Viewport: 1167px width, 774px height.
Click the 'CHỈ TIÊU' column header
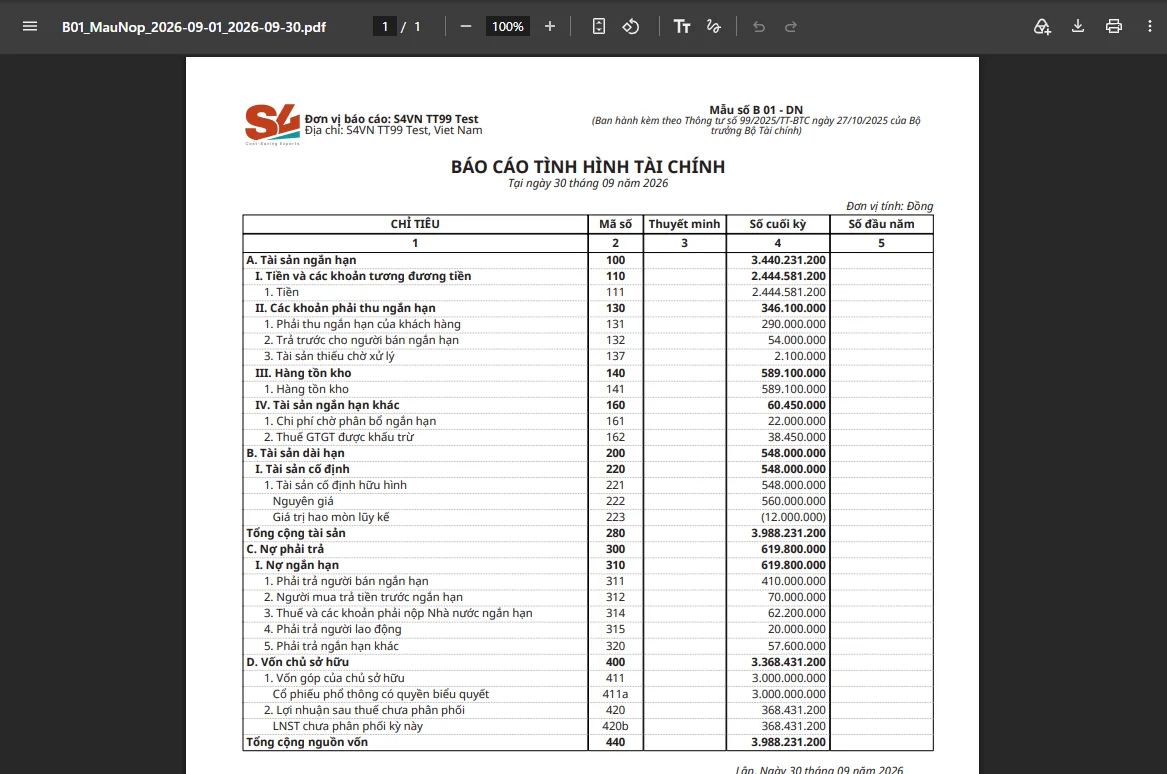[x=415, y=224]
